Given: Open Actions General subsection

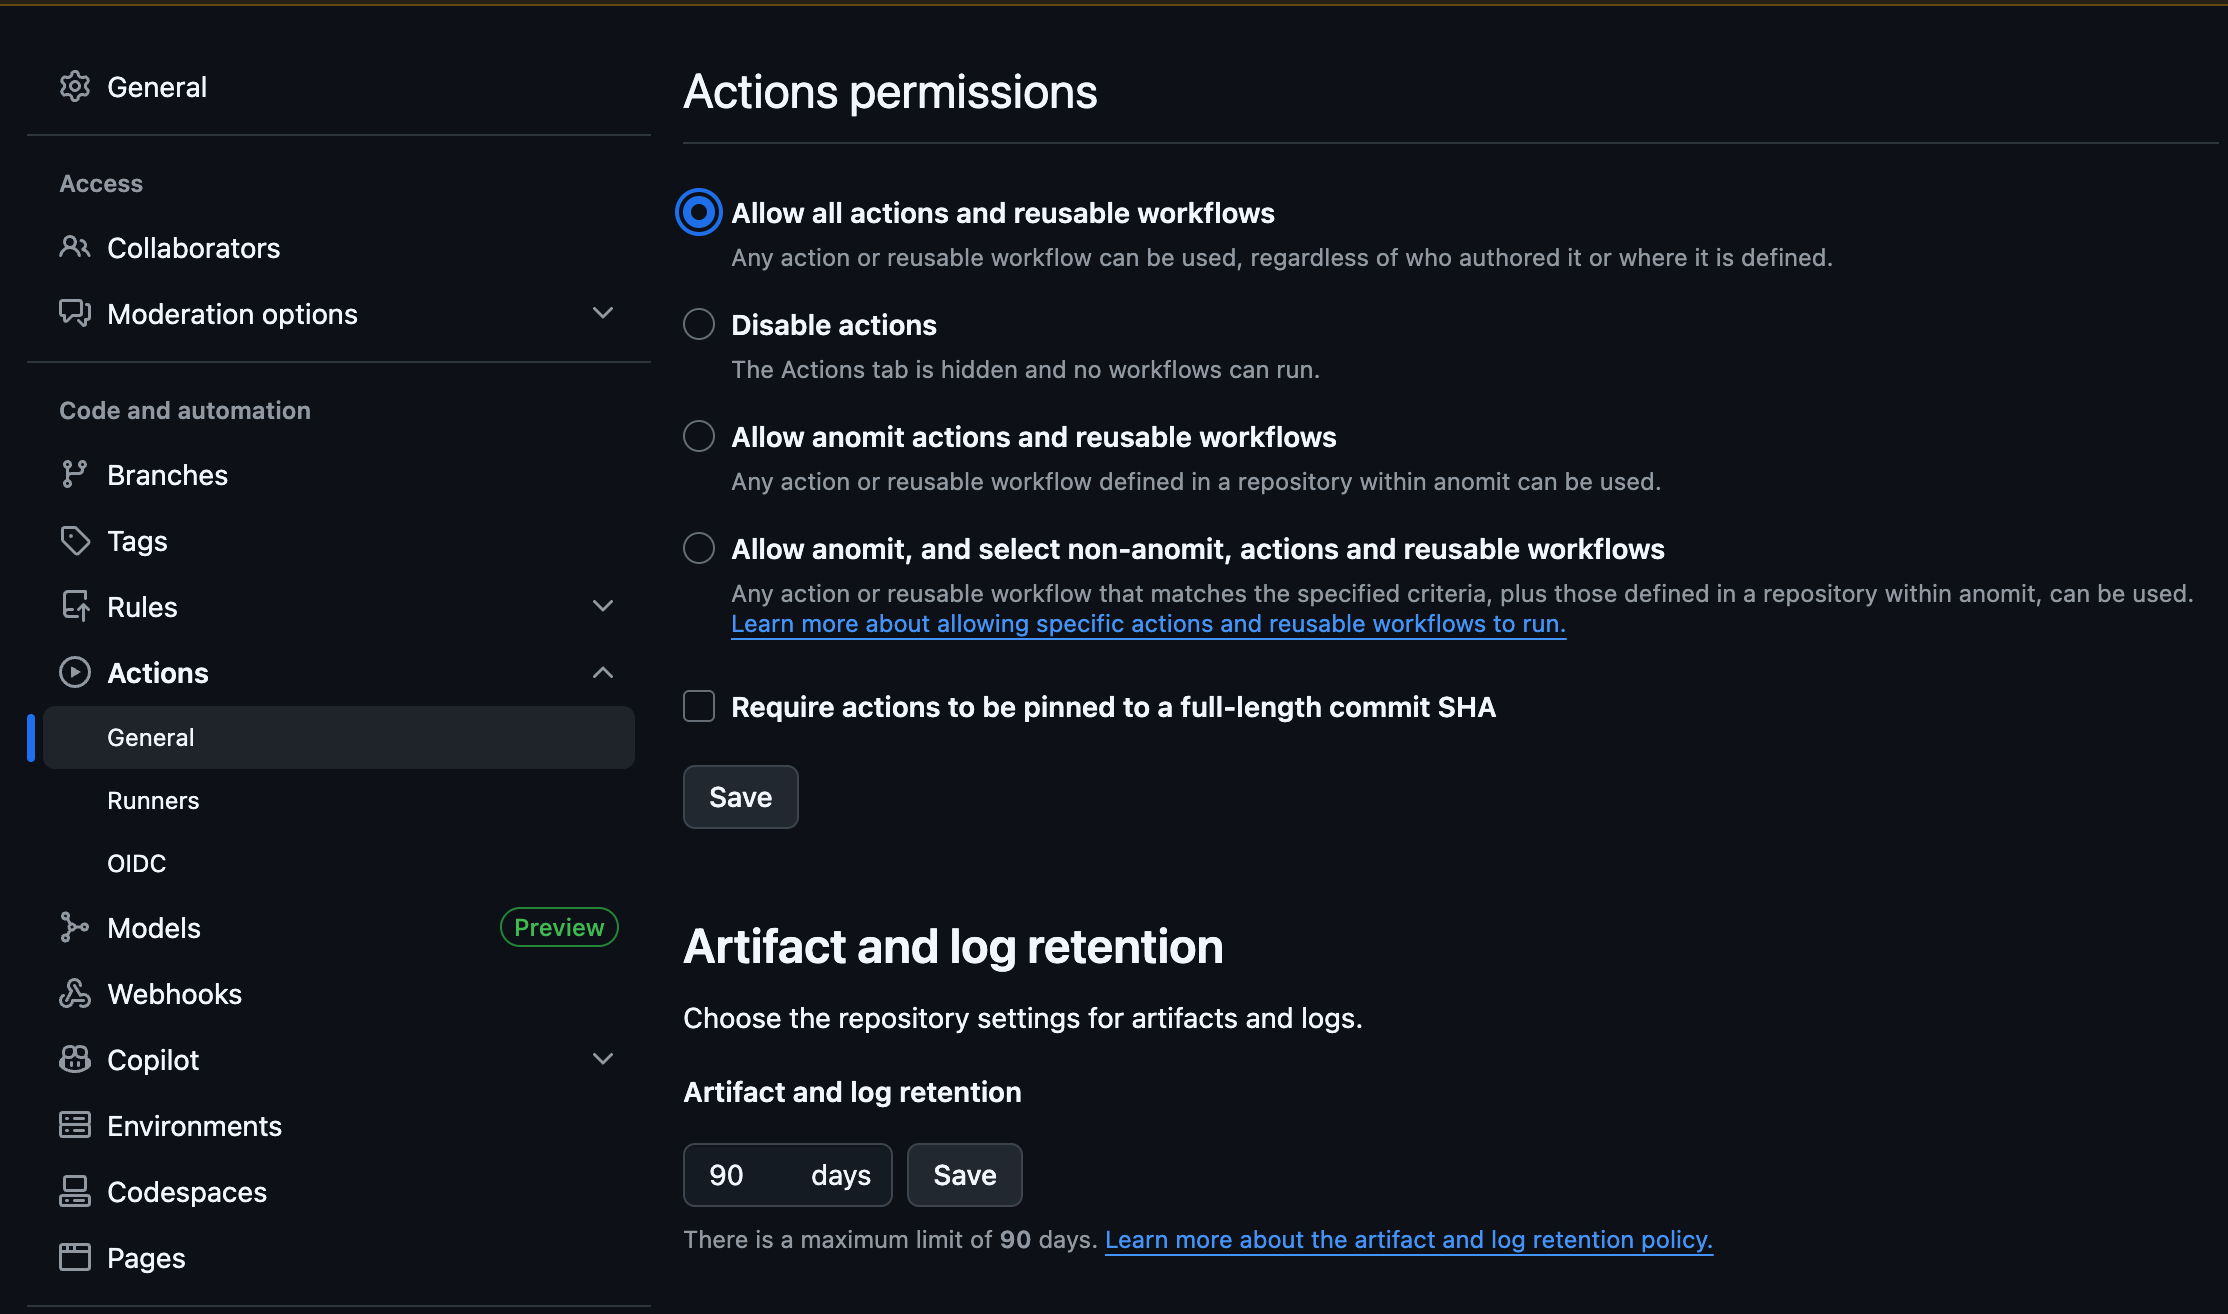Looking at the screenshot, I should (339, 737).
